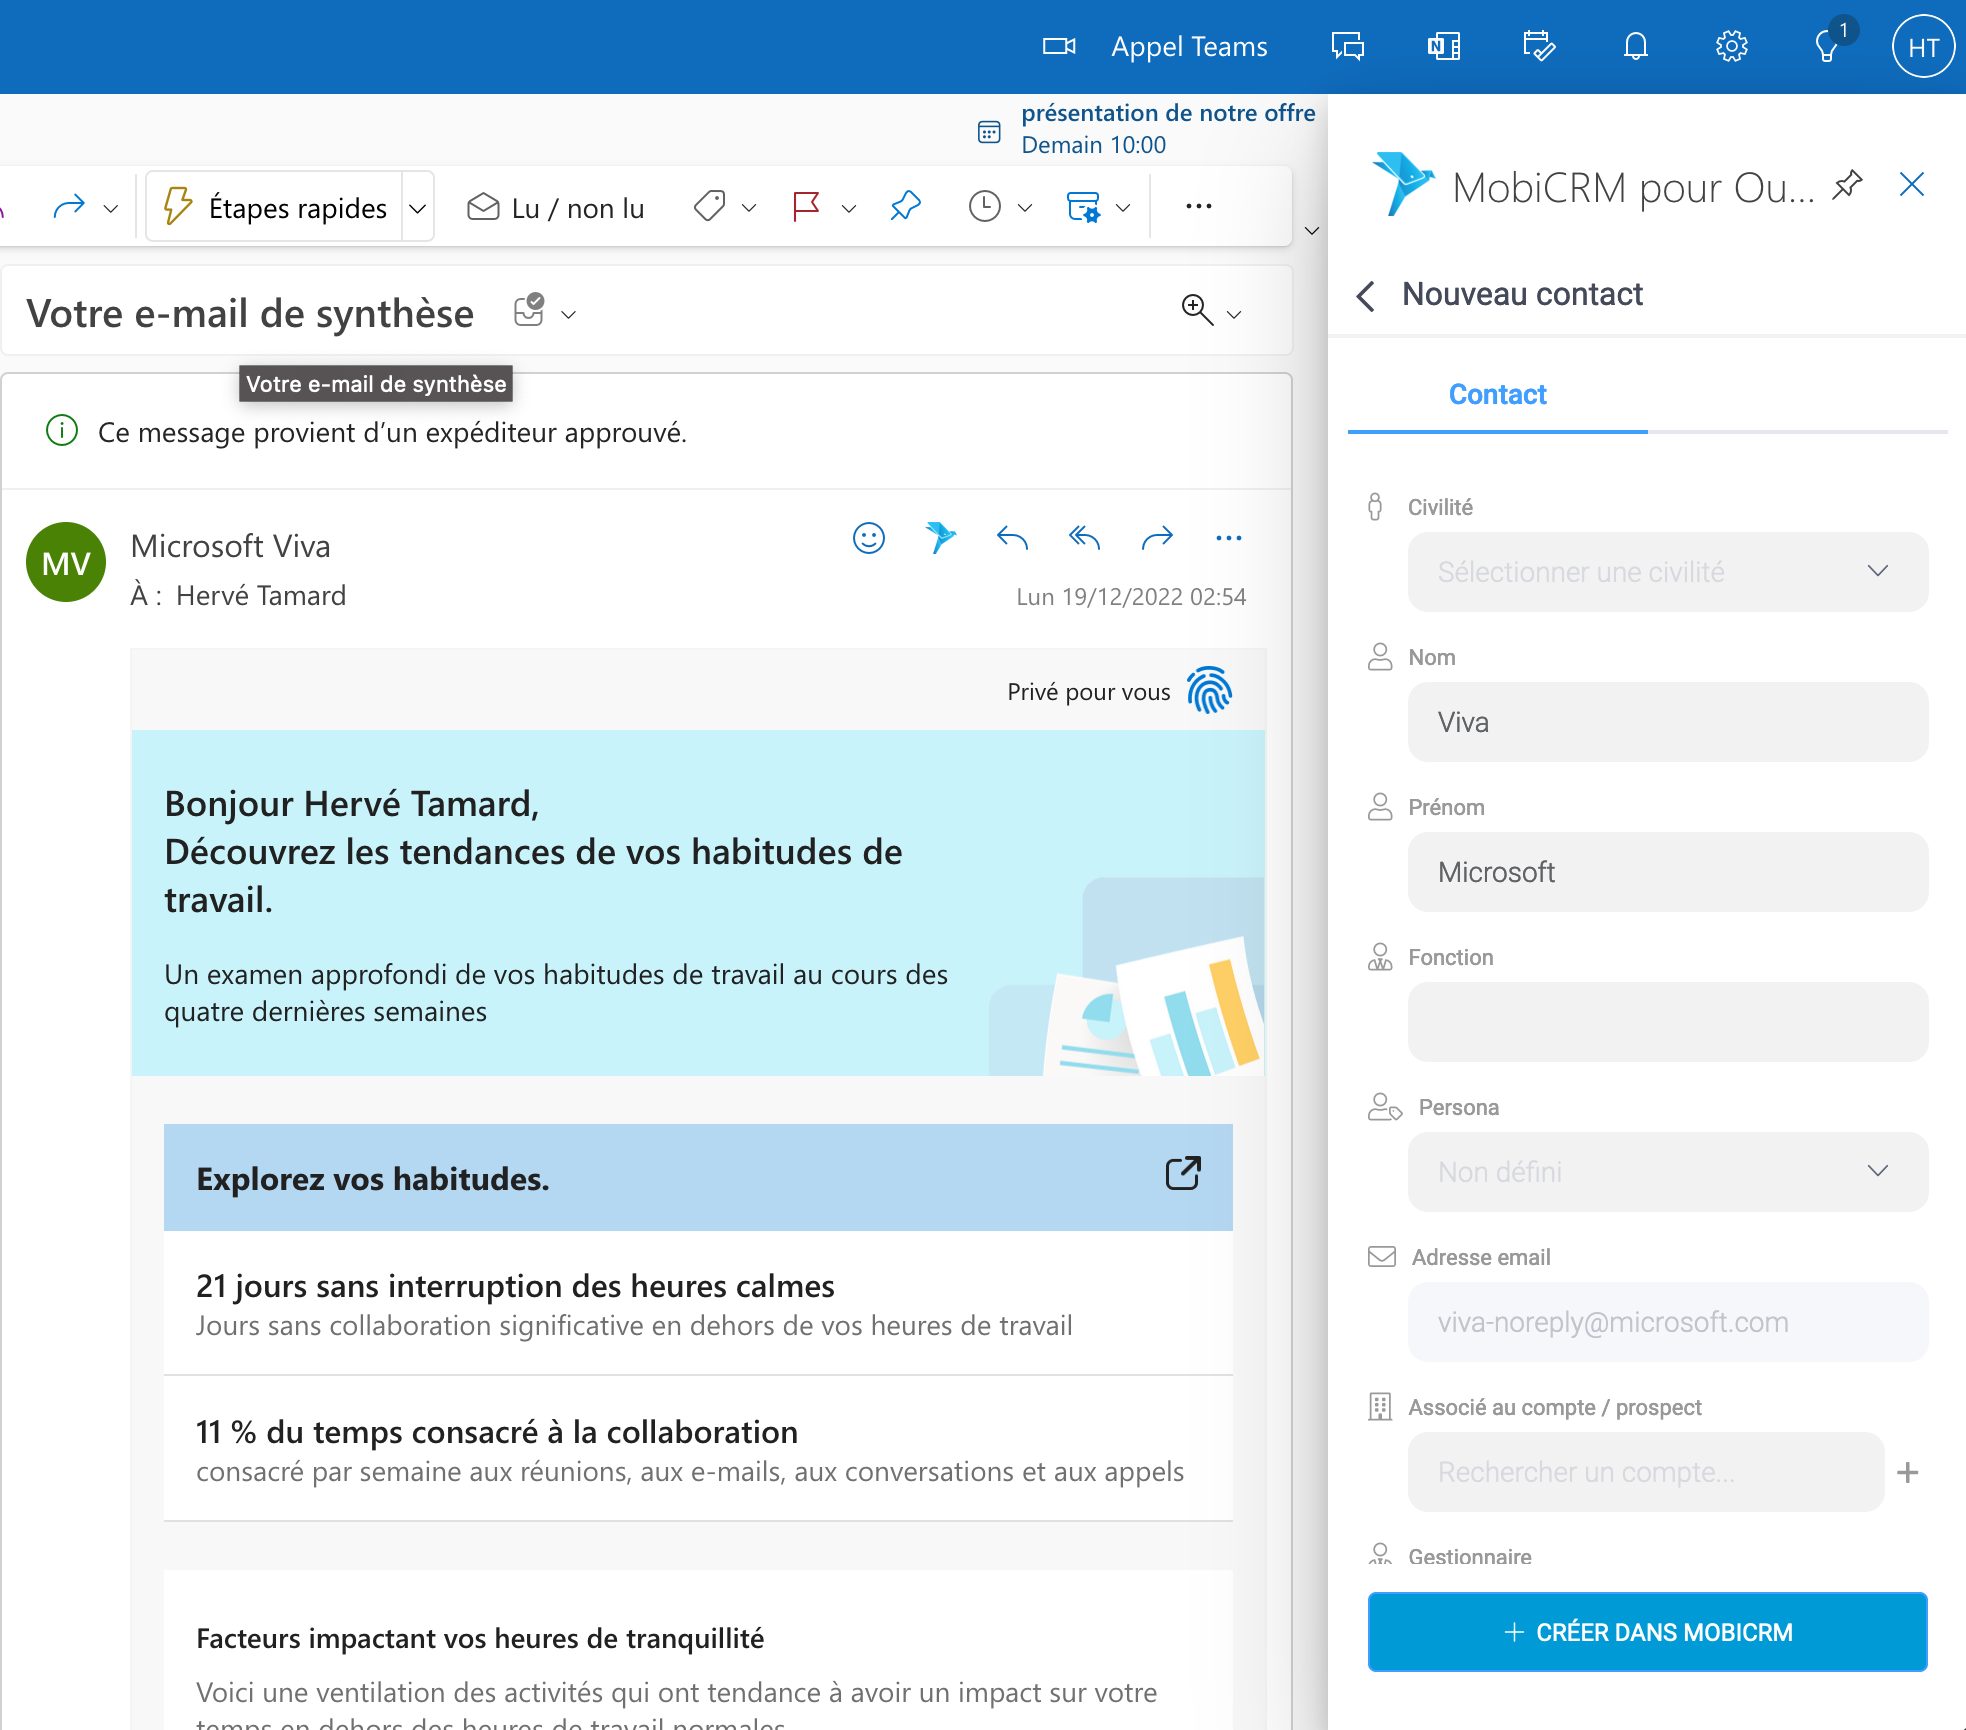Open more toolbar options ellipsis
Image resolution: width=1966 pixels, height=1730 pixels.
click(x=1198, y=207)
